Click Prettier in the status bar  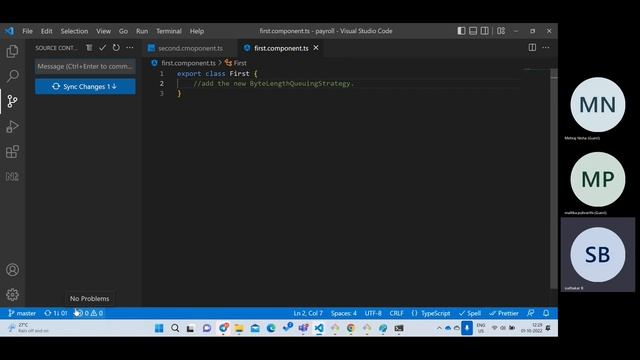(x=504, y=313)
